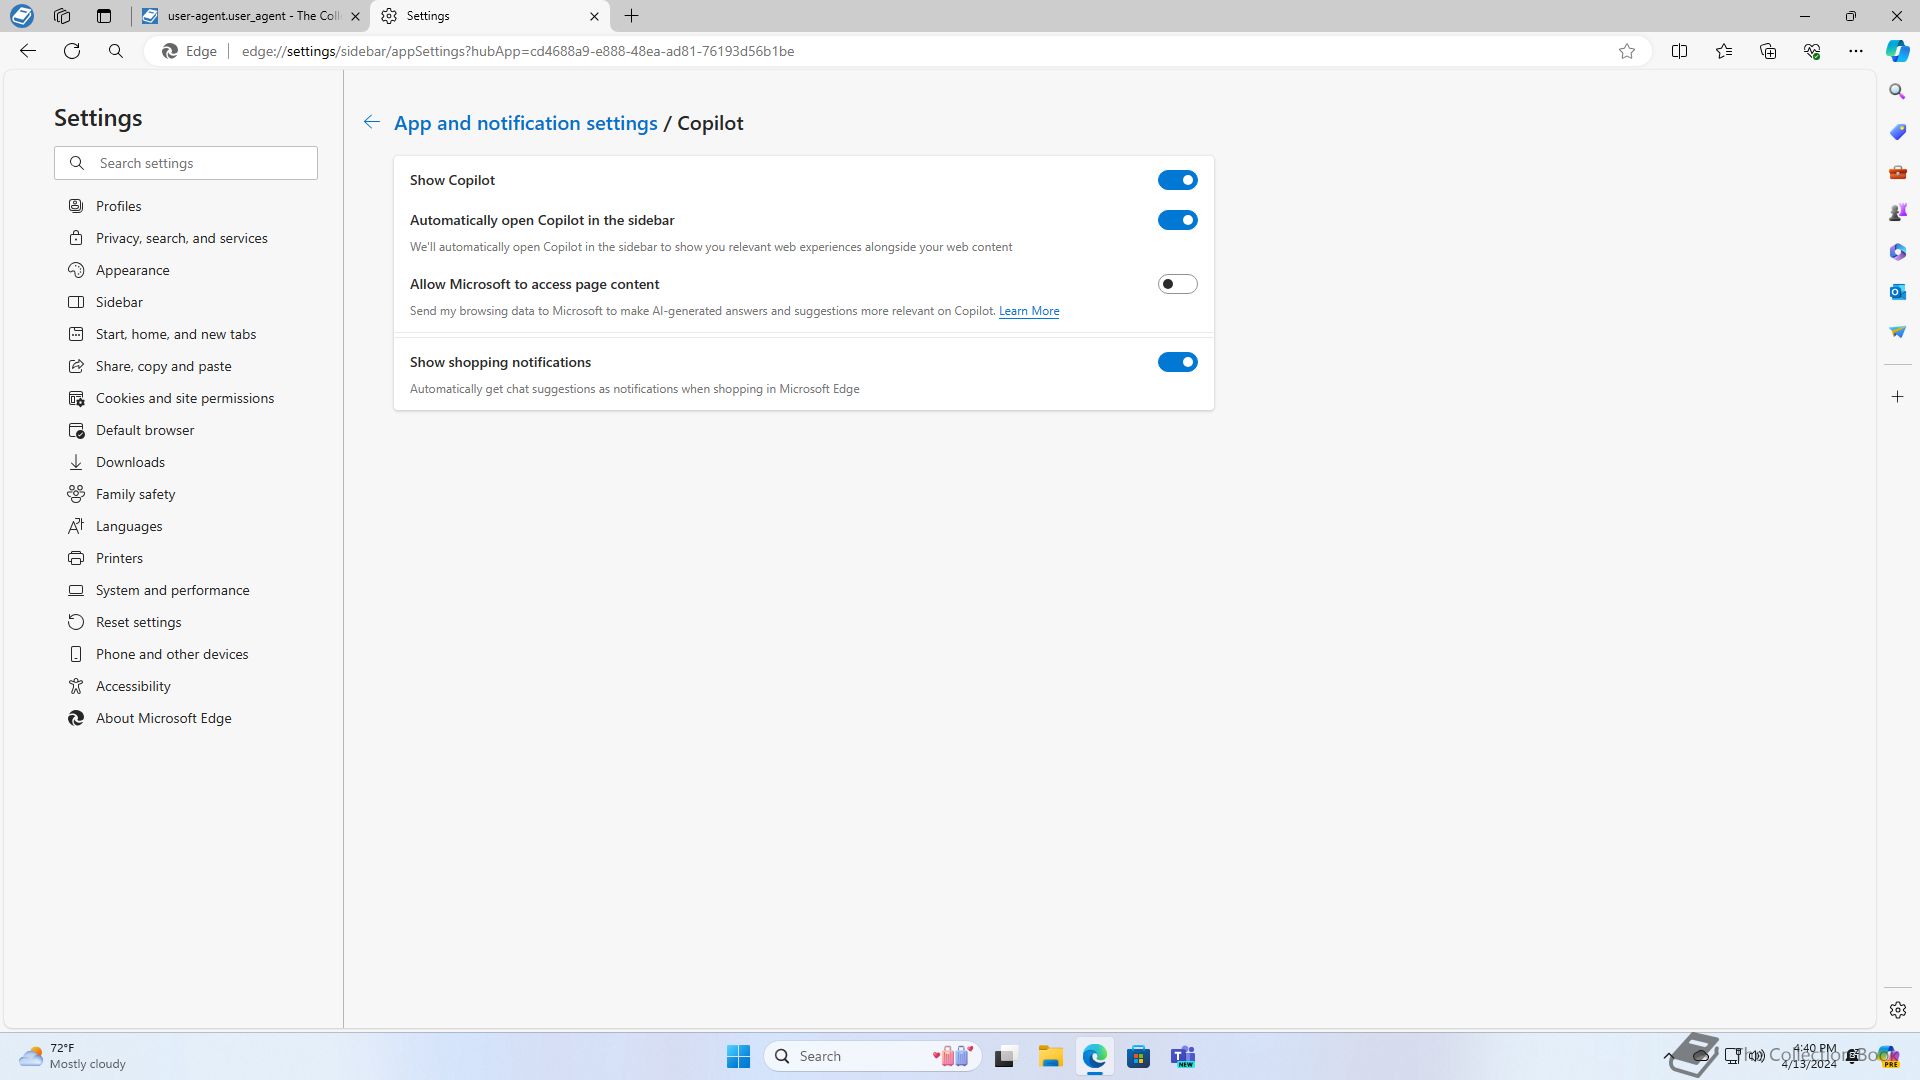Open Profiles settings
Image resolution: width=1920 pixels, height=1080 pixels.
click(118, 206)
